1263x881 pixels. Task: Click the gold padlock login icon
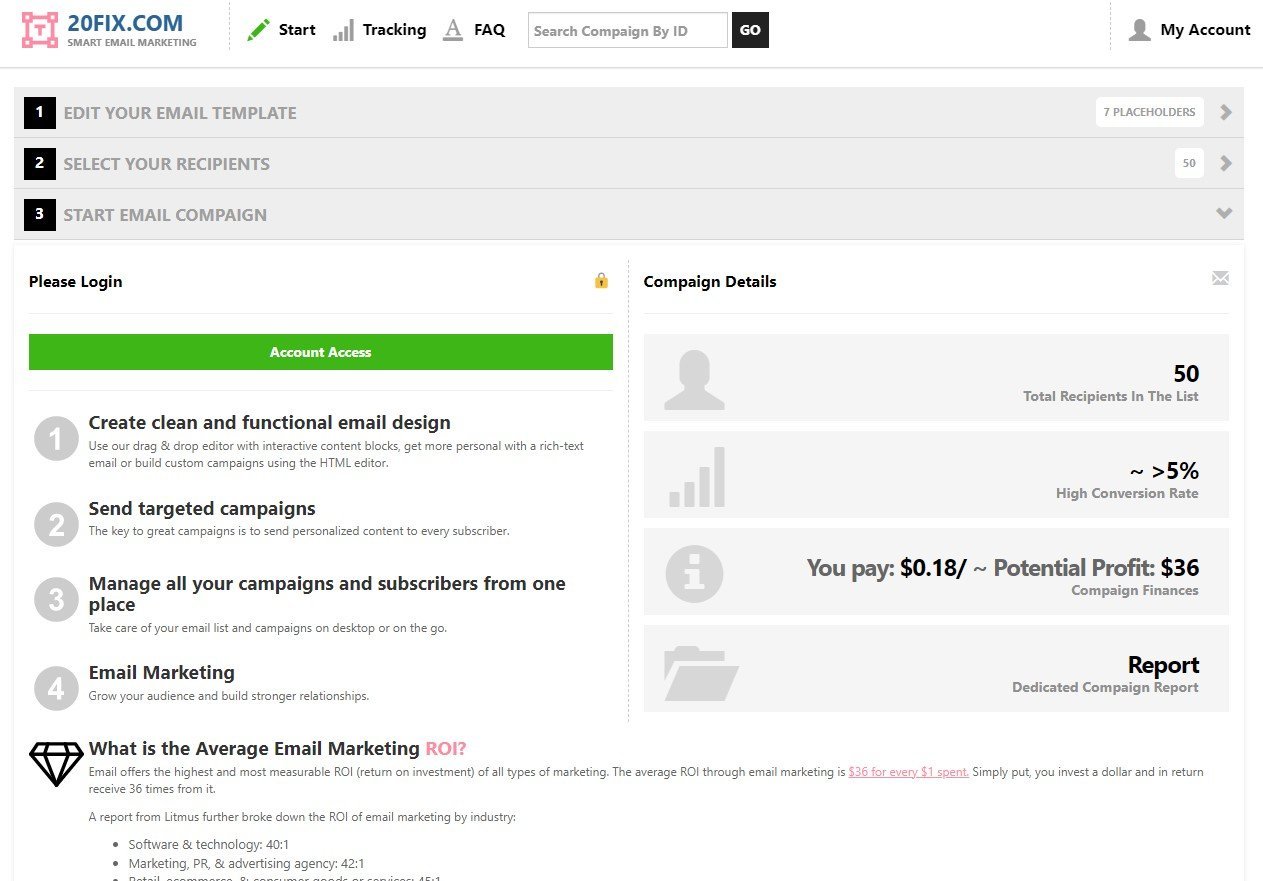601,281
